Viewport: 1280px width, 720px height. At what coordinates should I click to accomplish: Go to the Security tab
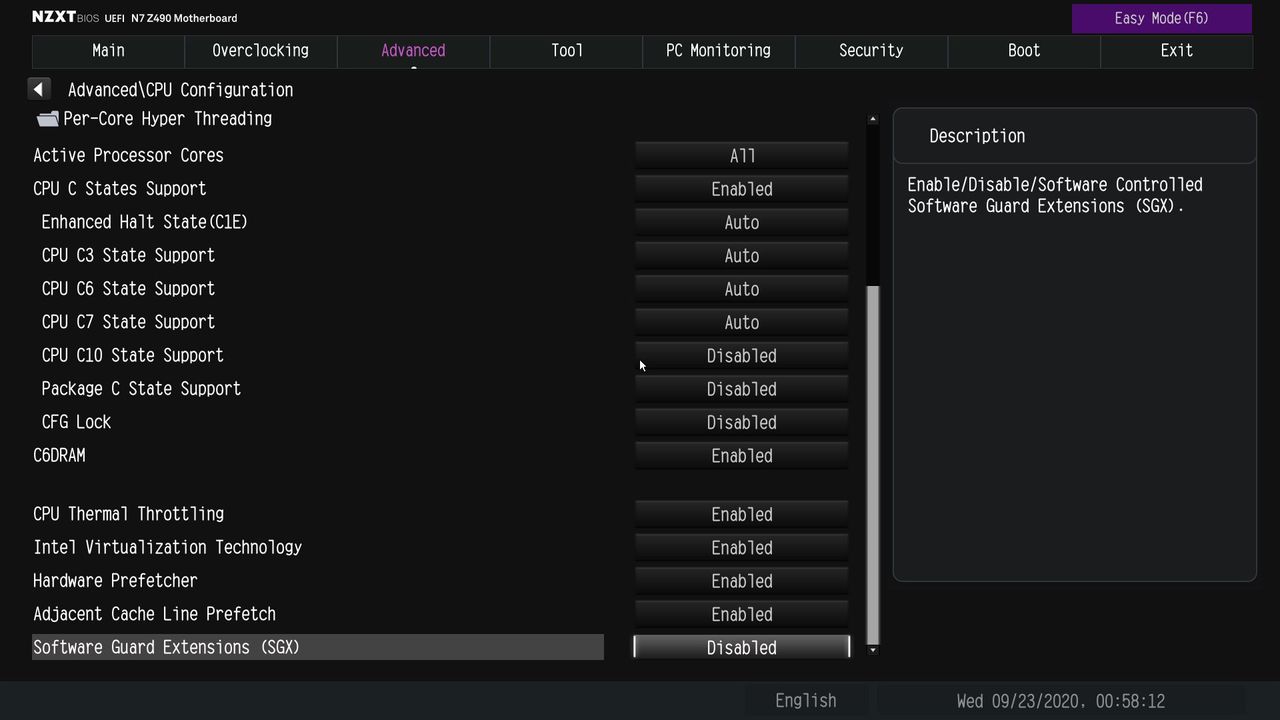(x=871, y=51)
